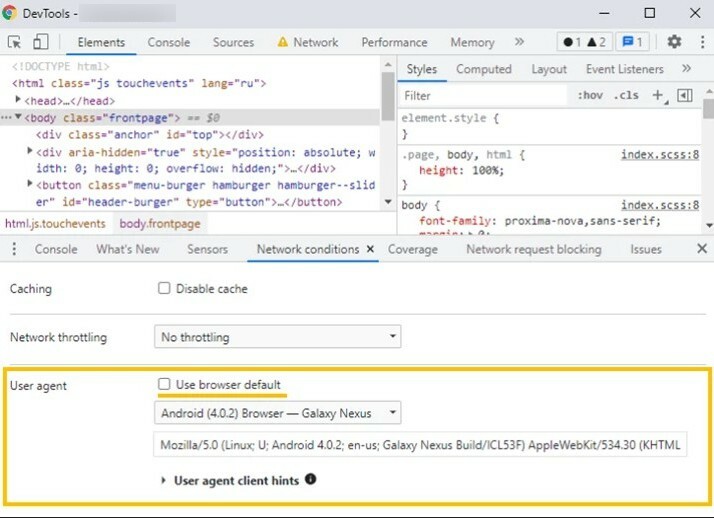Open the Network throttling dropdown
This screenshot has width=714, height=518.
point(277,337)
